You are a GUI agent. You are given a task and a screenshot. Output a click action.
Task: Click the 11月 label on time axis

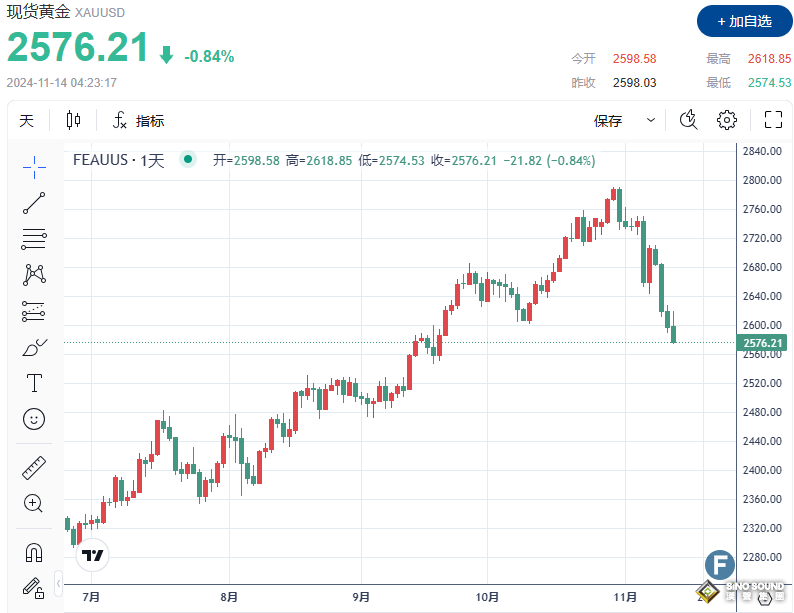[625, 597]
